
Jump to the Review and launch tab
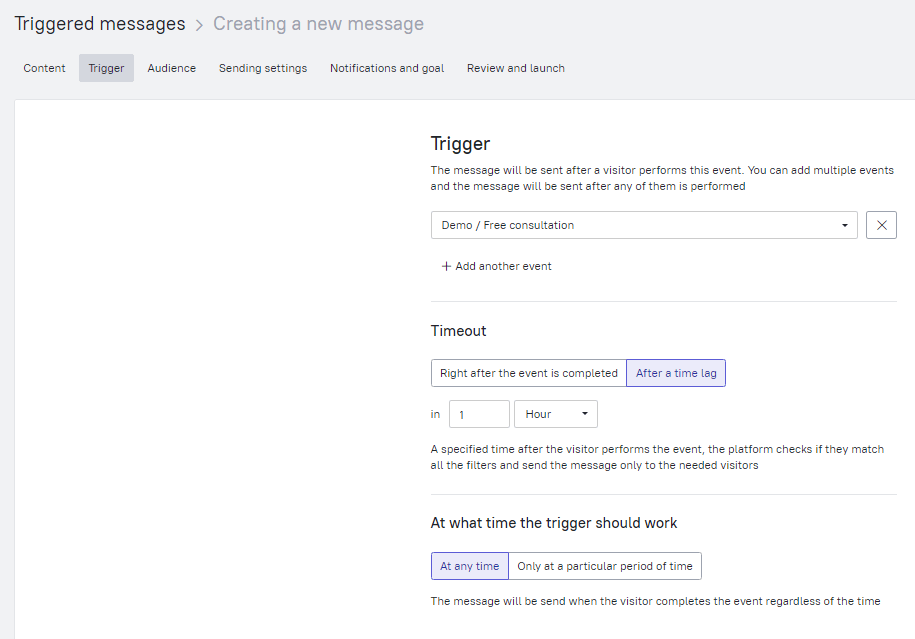(515, 68)
